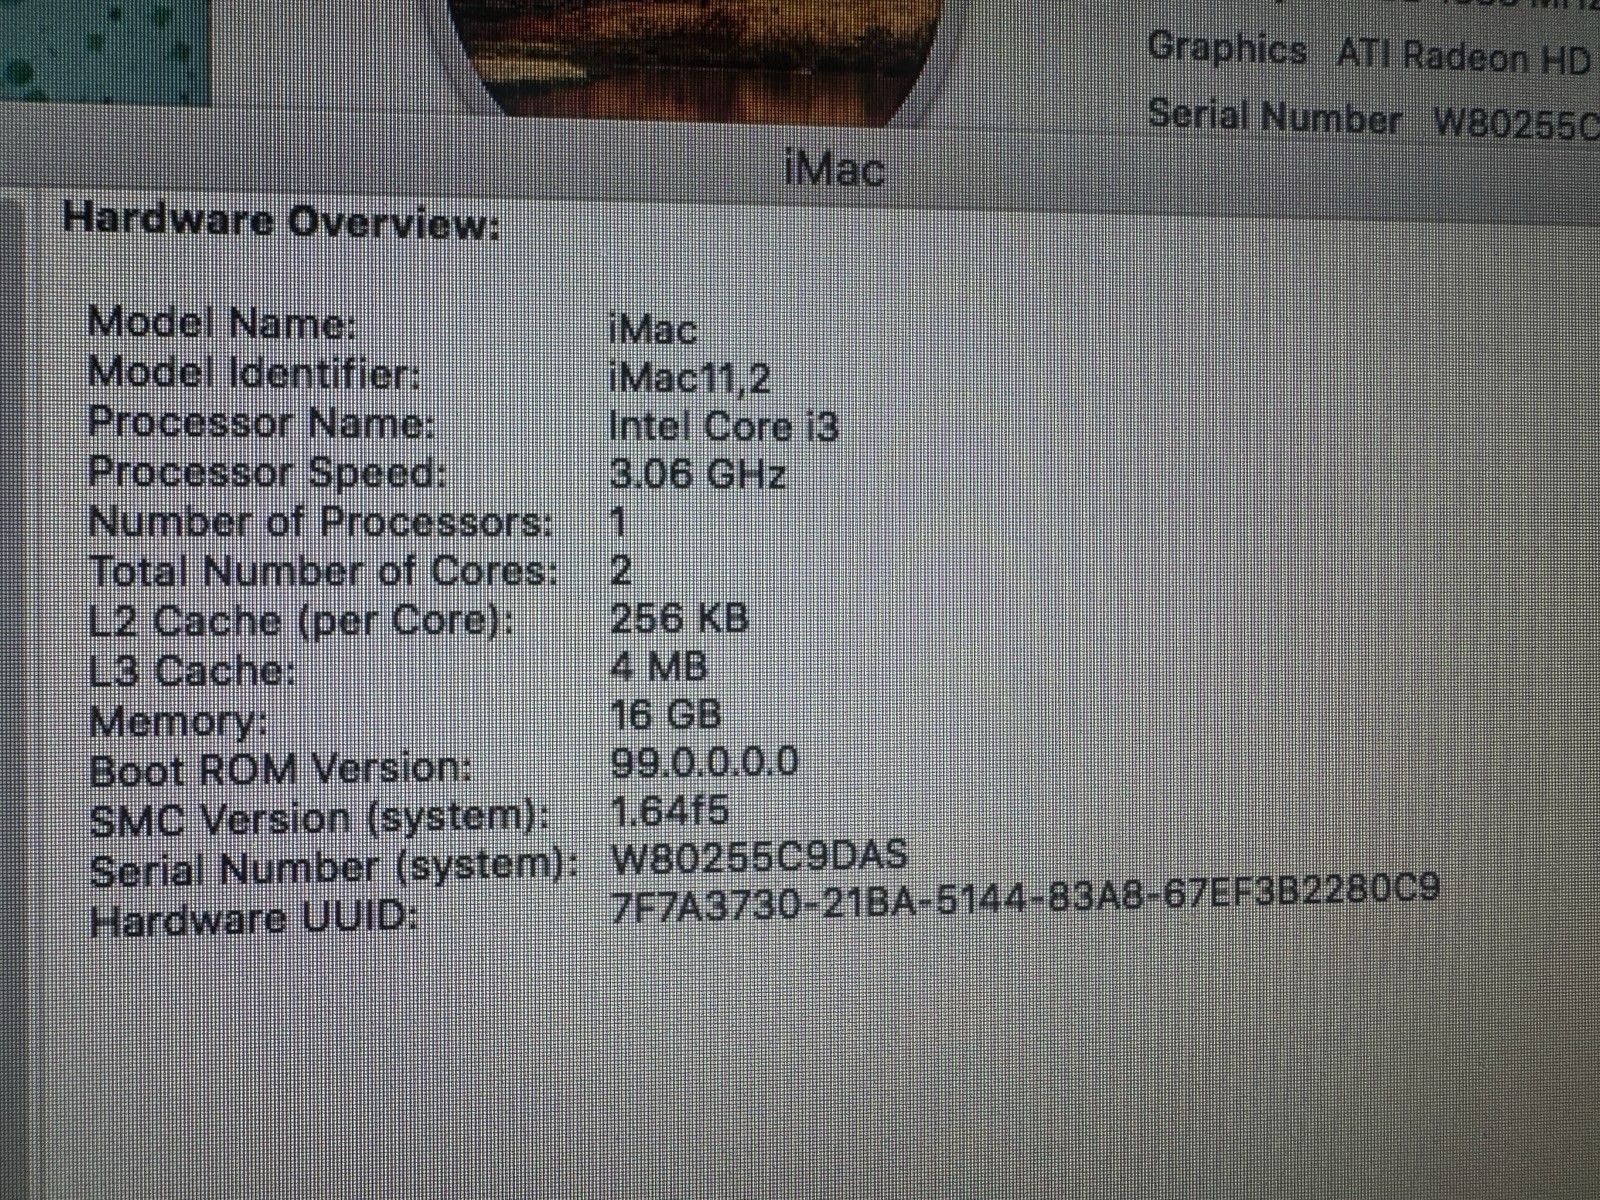The width and height of the screenshot is (1600, 1200).
Task: Click the Hardware UUID label
Action: click(254, 920)
